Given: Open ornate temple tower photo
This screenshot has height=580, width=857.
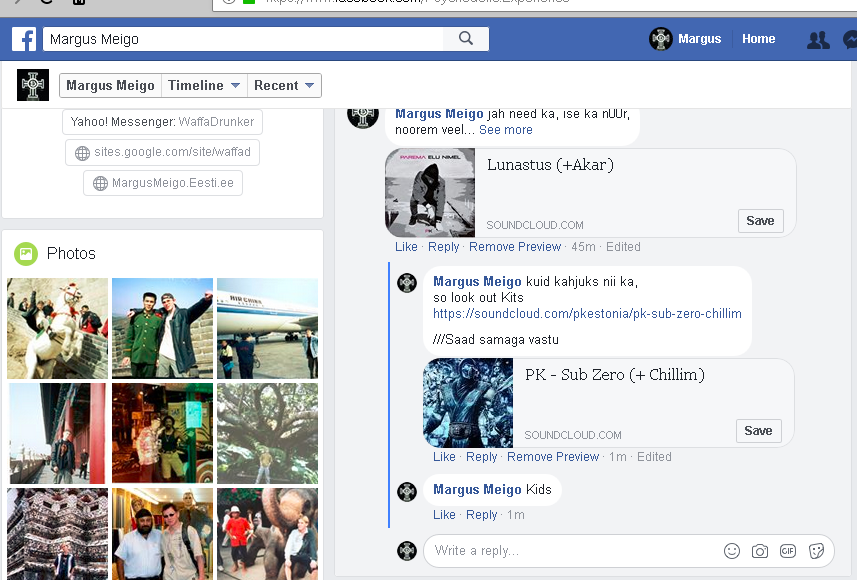Looking at the screenshot, I should (x=57, y=534).
